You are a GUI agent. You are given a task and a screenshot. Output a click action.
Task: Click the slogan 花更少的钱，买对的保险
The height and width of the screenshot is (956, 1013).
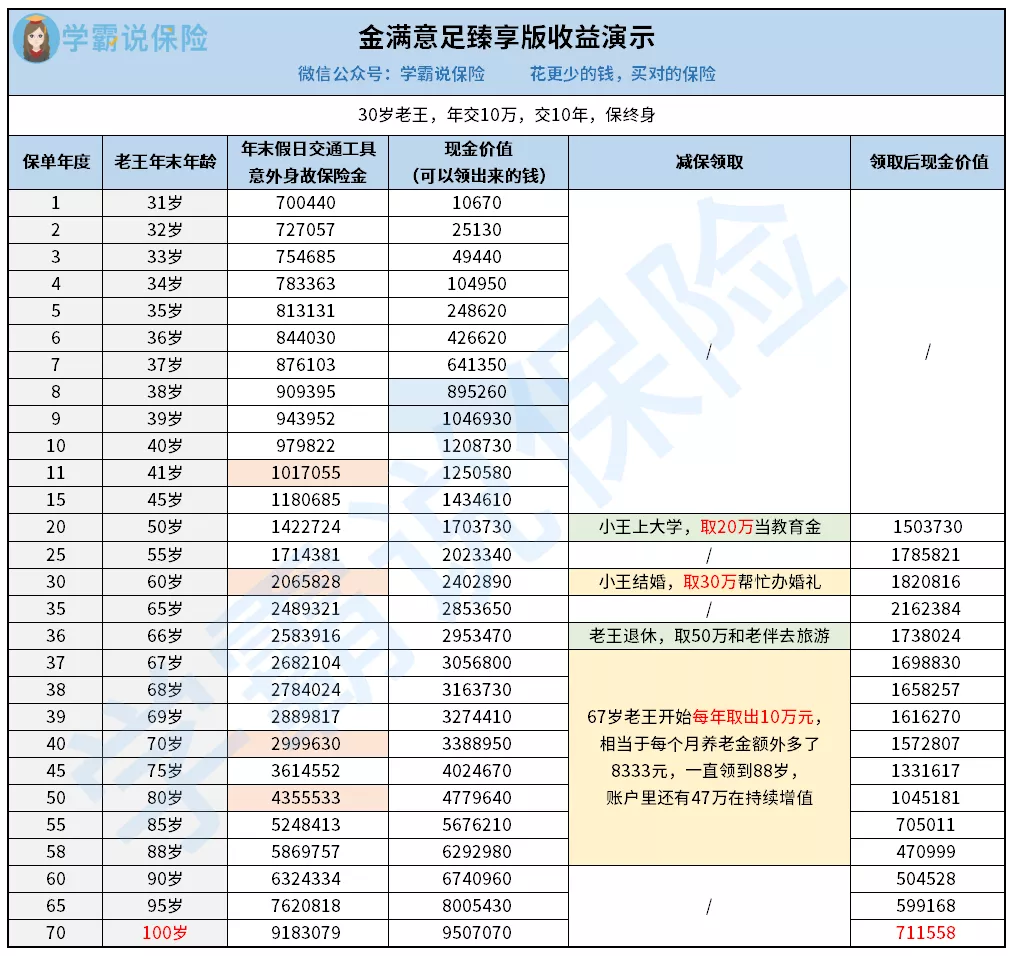pos(623,74)
